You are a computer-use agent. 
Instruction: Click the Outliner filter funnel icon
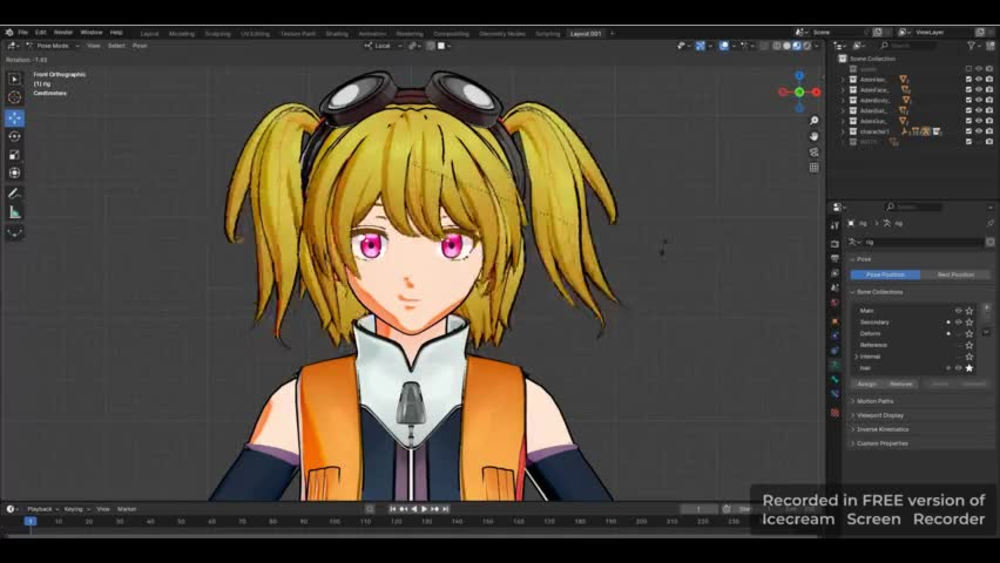tap(971, 46)
